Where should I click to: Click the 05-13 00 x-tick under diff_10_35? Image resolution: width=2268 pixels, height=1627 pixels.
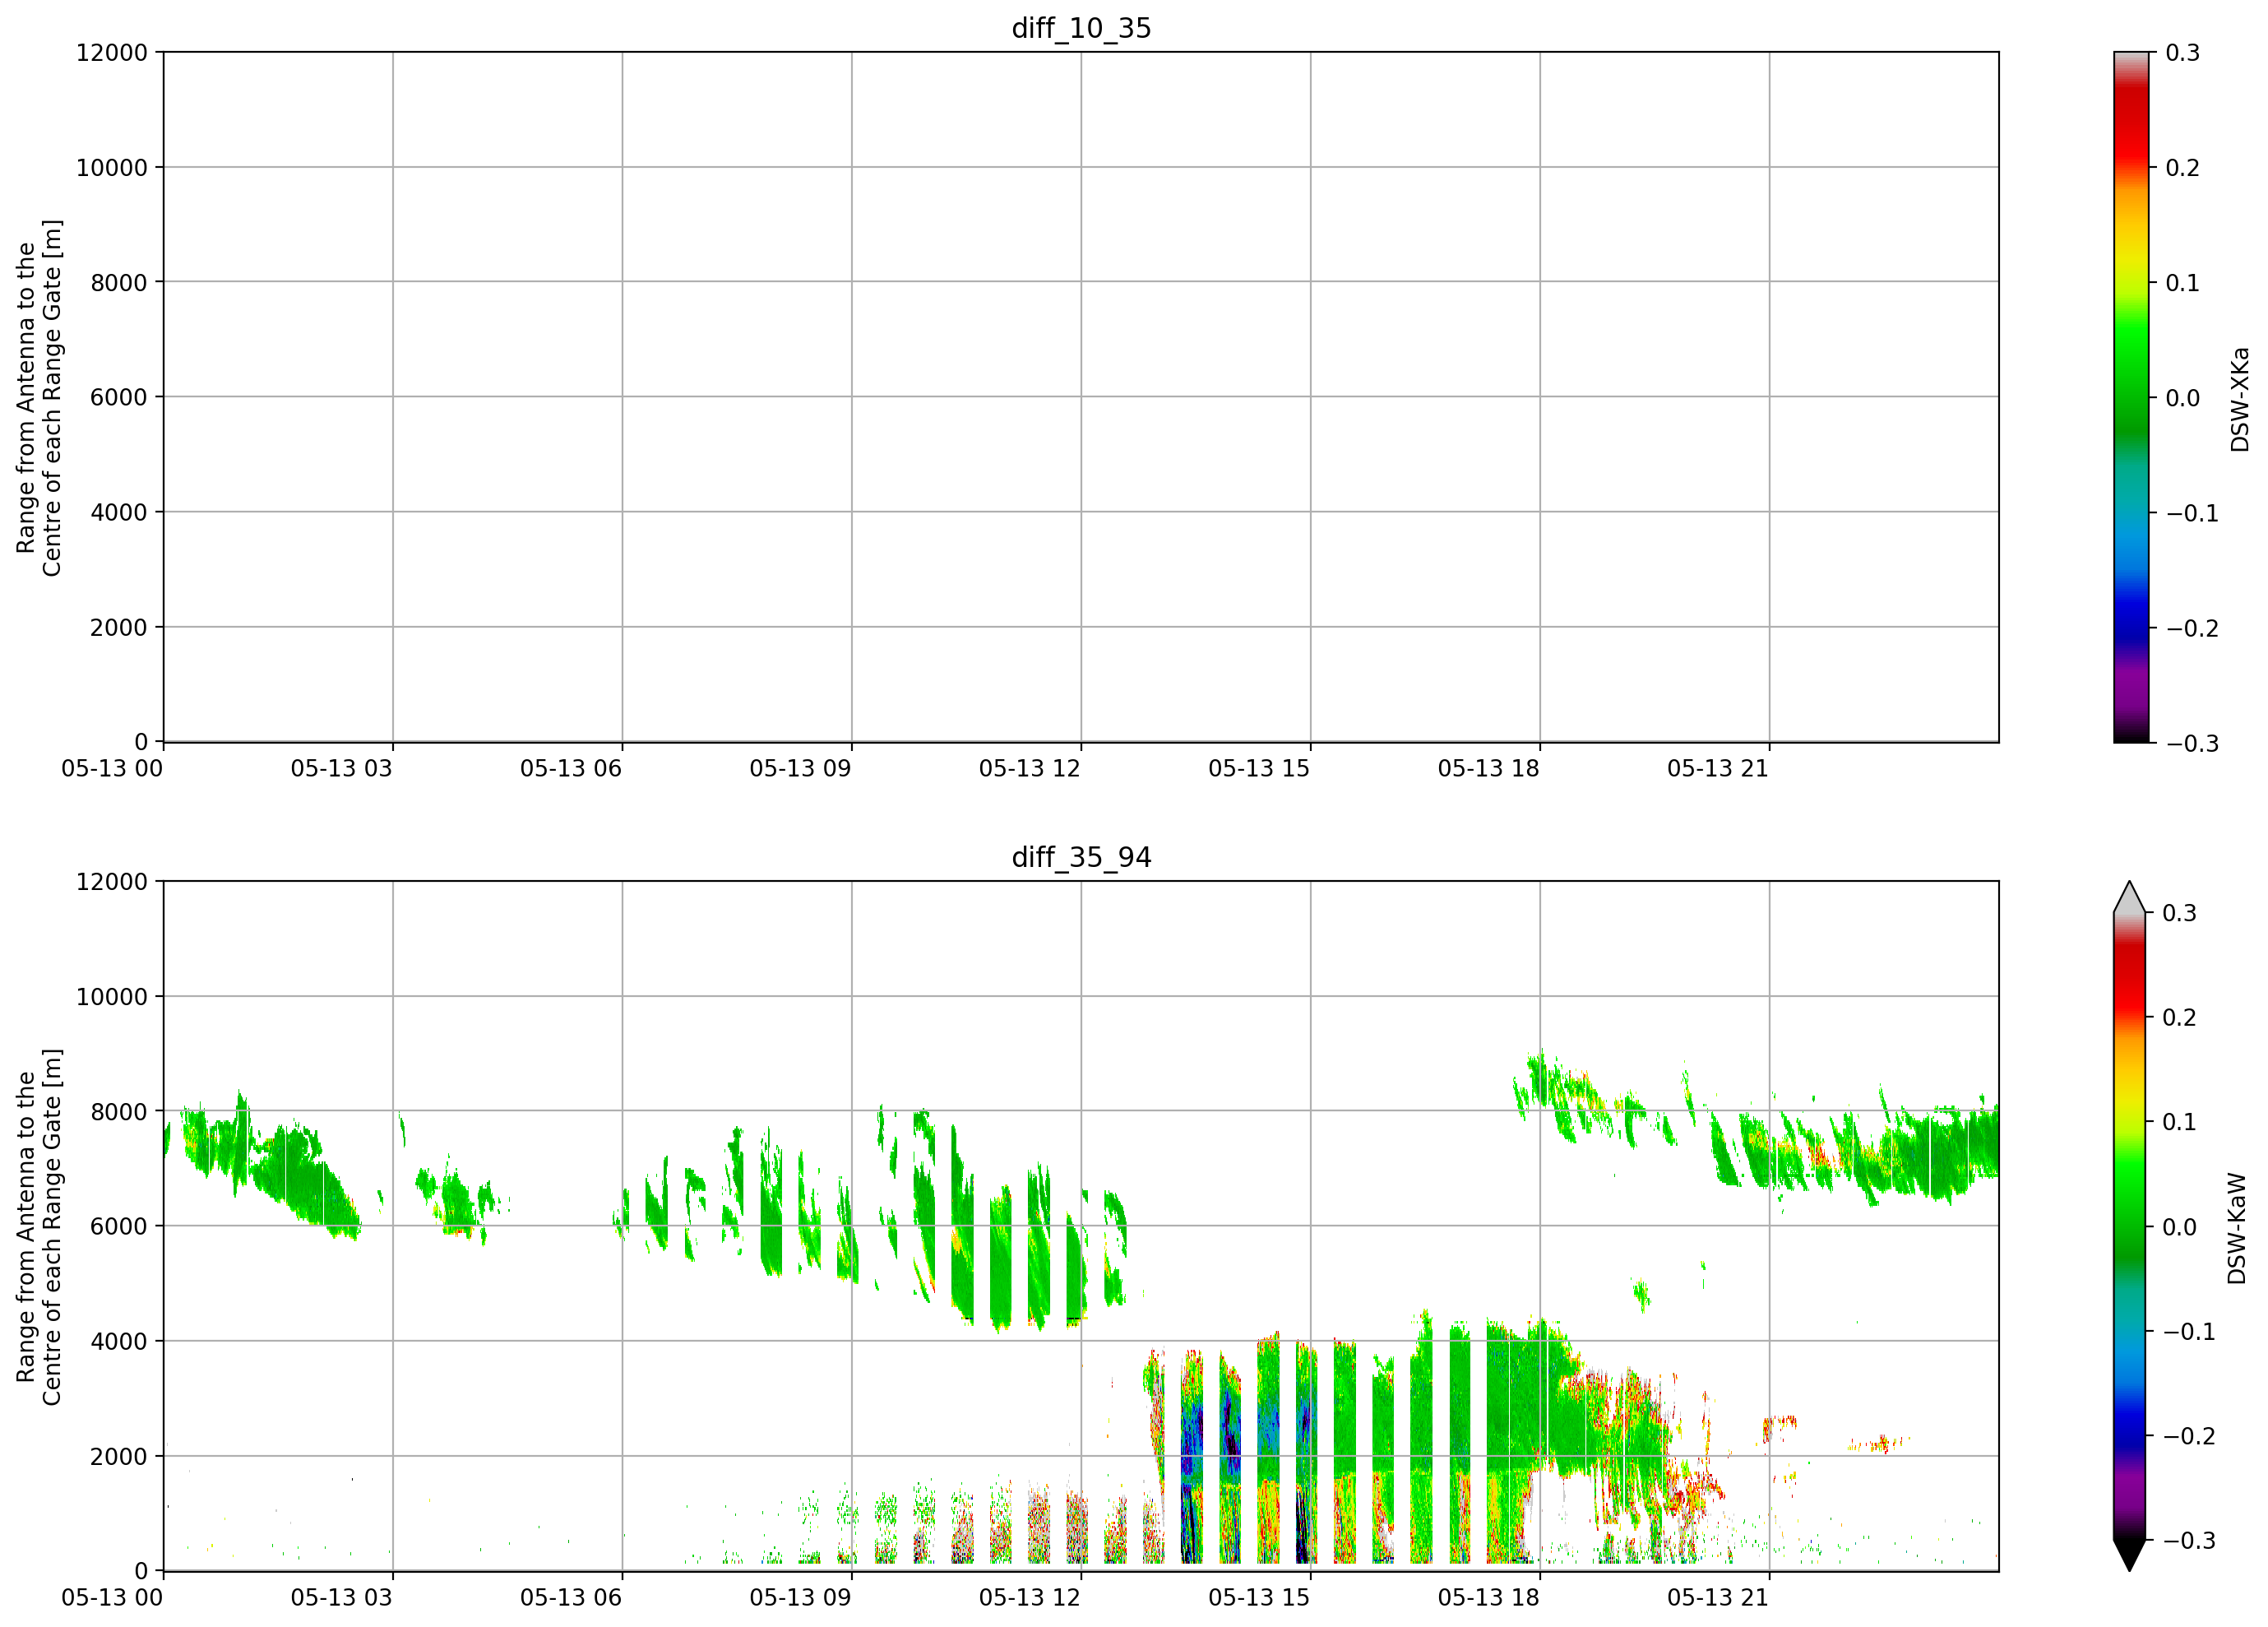pos(112,769)
